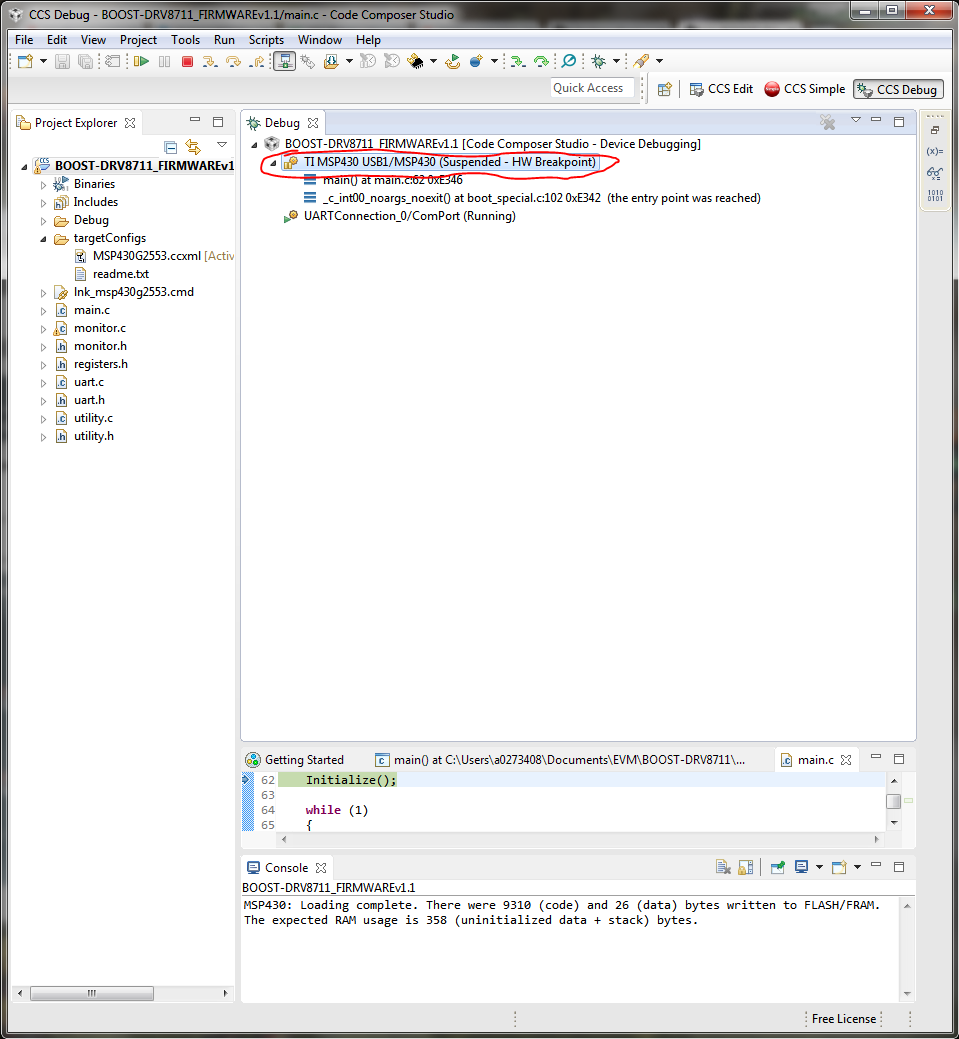
Task: Click the Project Explorer horizontal scrollbar thumb
Action: 92,993
